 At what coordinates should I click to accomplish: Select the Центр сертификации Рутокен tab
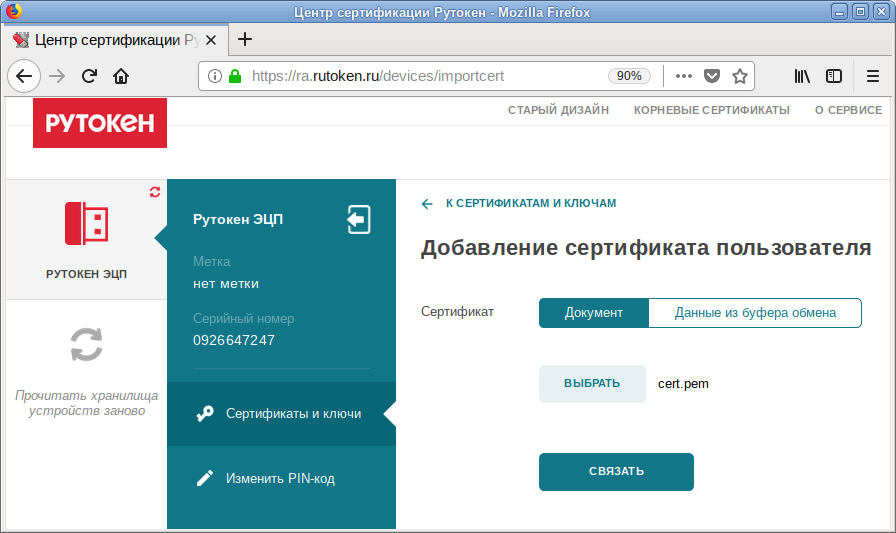click(114, 40)
